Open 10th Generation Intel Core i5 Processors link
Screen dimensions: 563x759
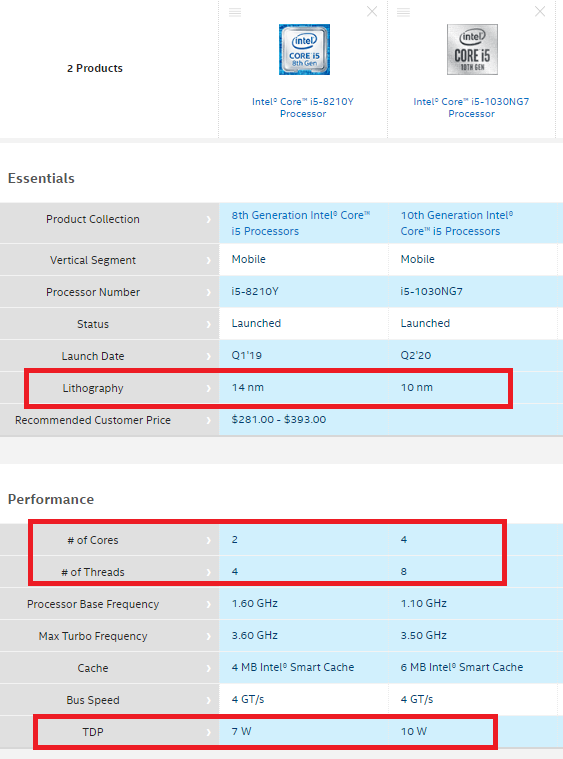[x=456, y=223]
